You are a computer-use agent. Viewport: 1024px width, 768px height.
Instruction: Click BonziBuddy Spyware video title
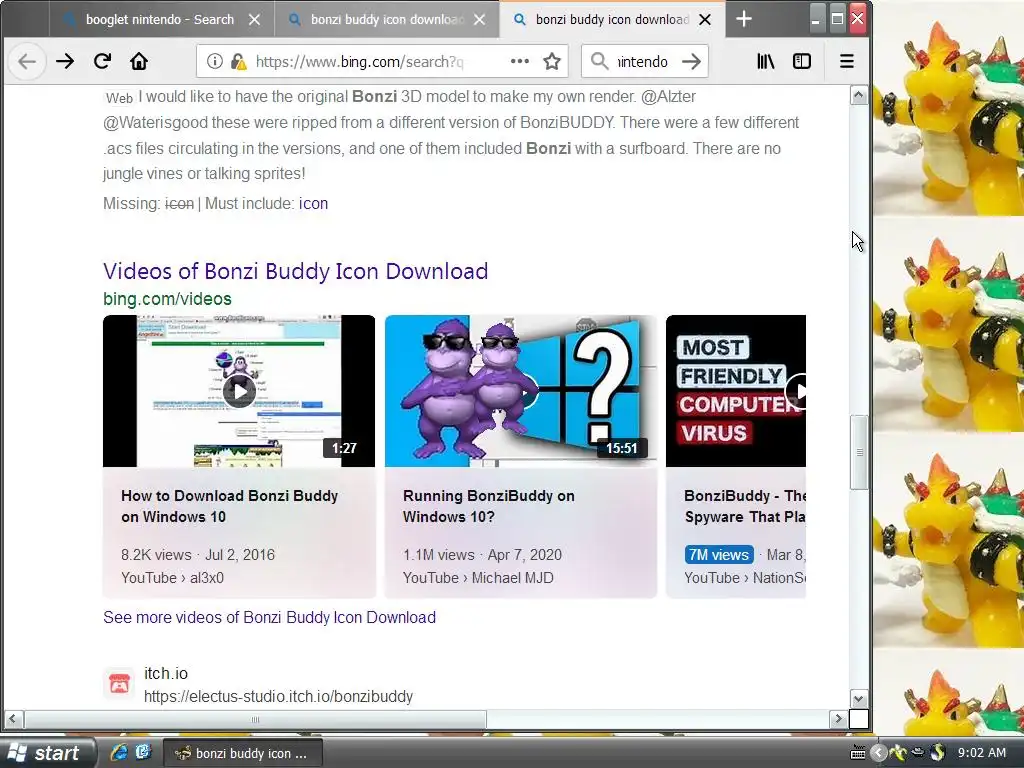click(744, 506)
